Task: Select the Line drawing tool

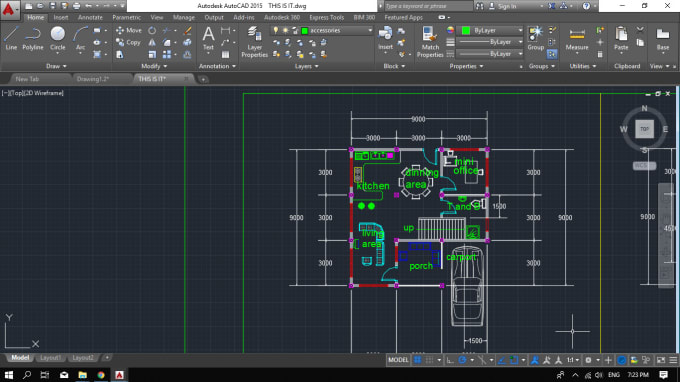Action: (11, 38)
